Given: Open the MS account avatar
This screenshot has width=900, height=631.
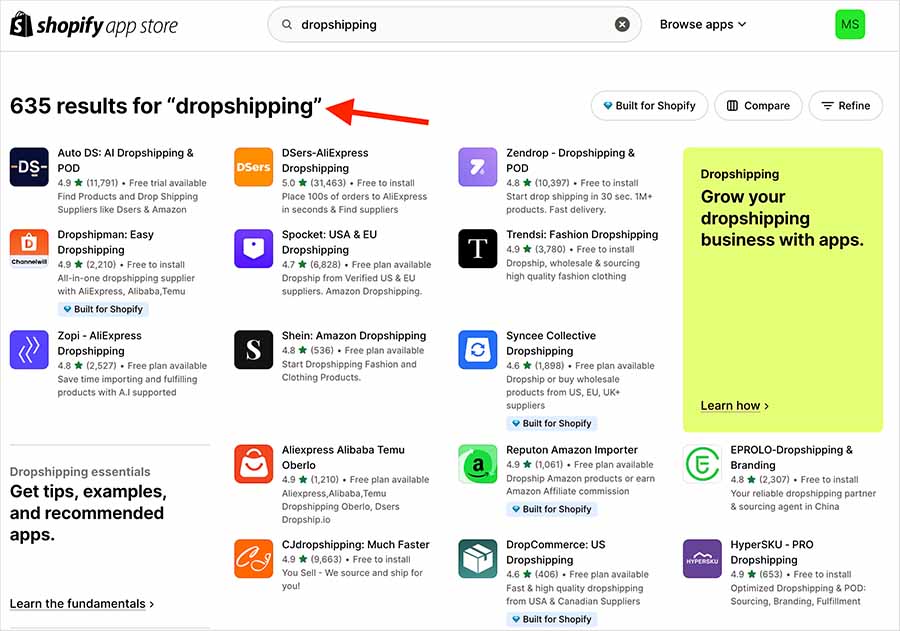Looking at the screenshot, I should tap(849, 24).
